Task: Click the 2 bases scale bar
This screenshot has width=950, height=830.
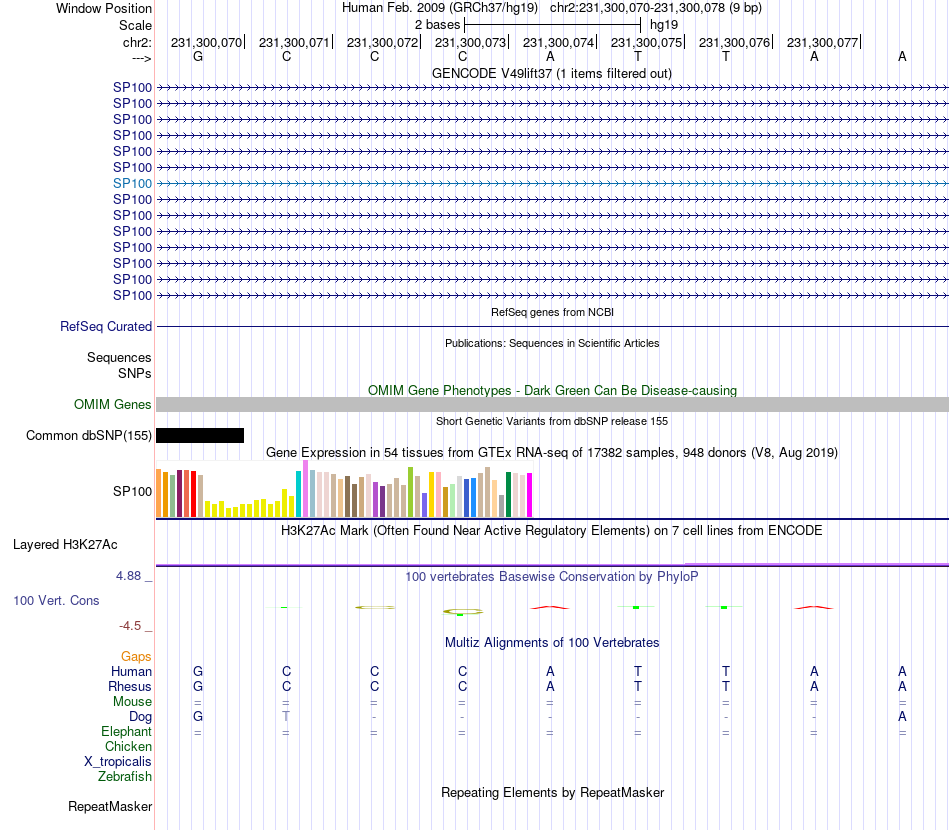Action: (x=552, y=25)
